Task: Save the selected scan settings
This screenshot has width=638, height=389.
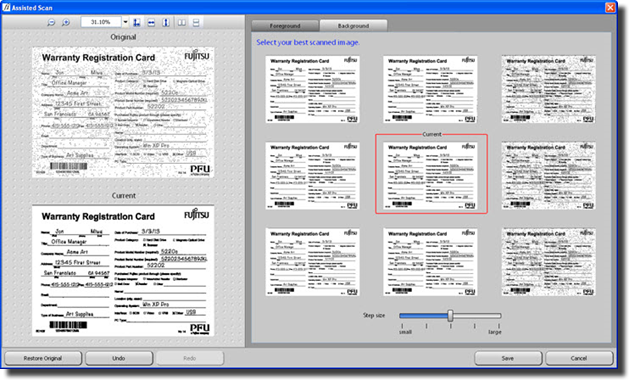Action: coord(507,358)
